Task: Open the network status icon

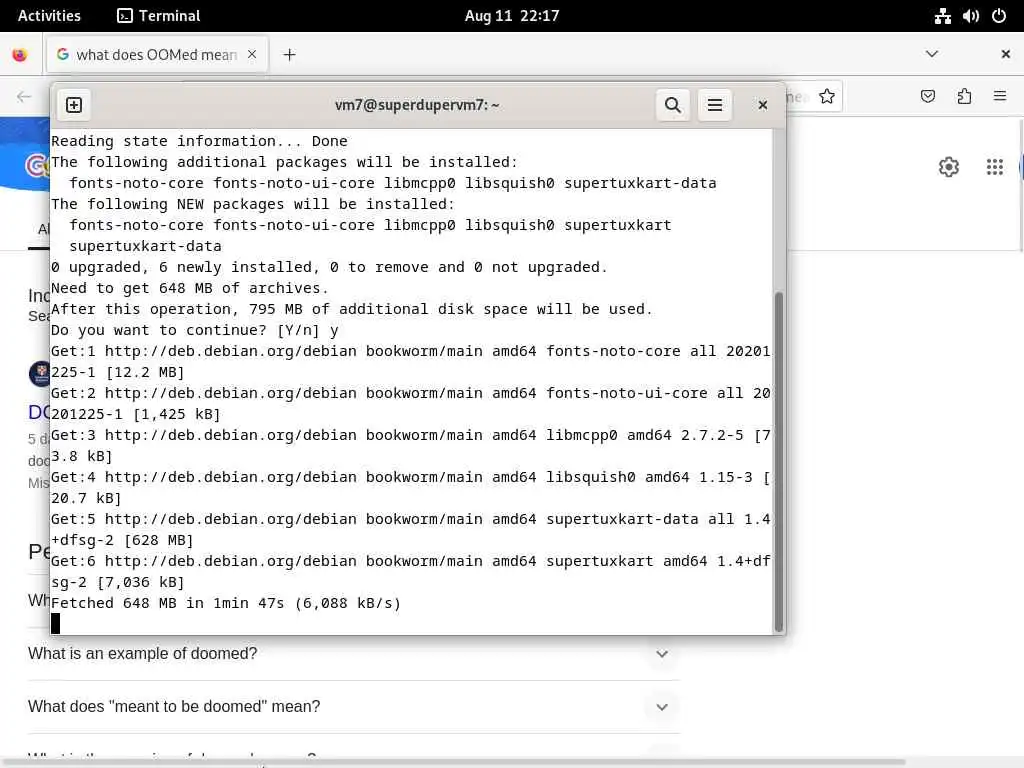Action: pos(942,16)
